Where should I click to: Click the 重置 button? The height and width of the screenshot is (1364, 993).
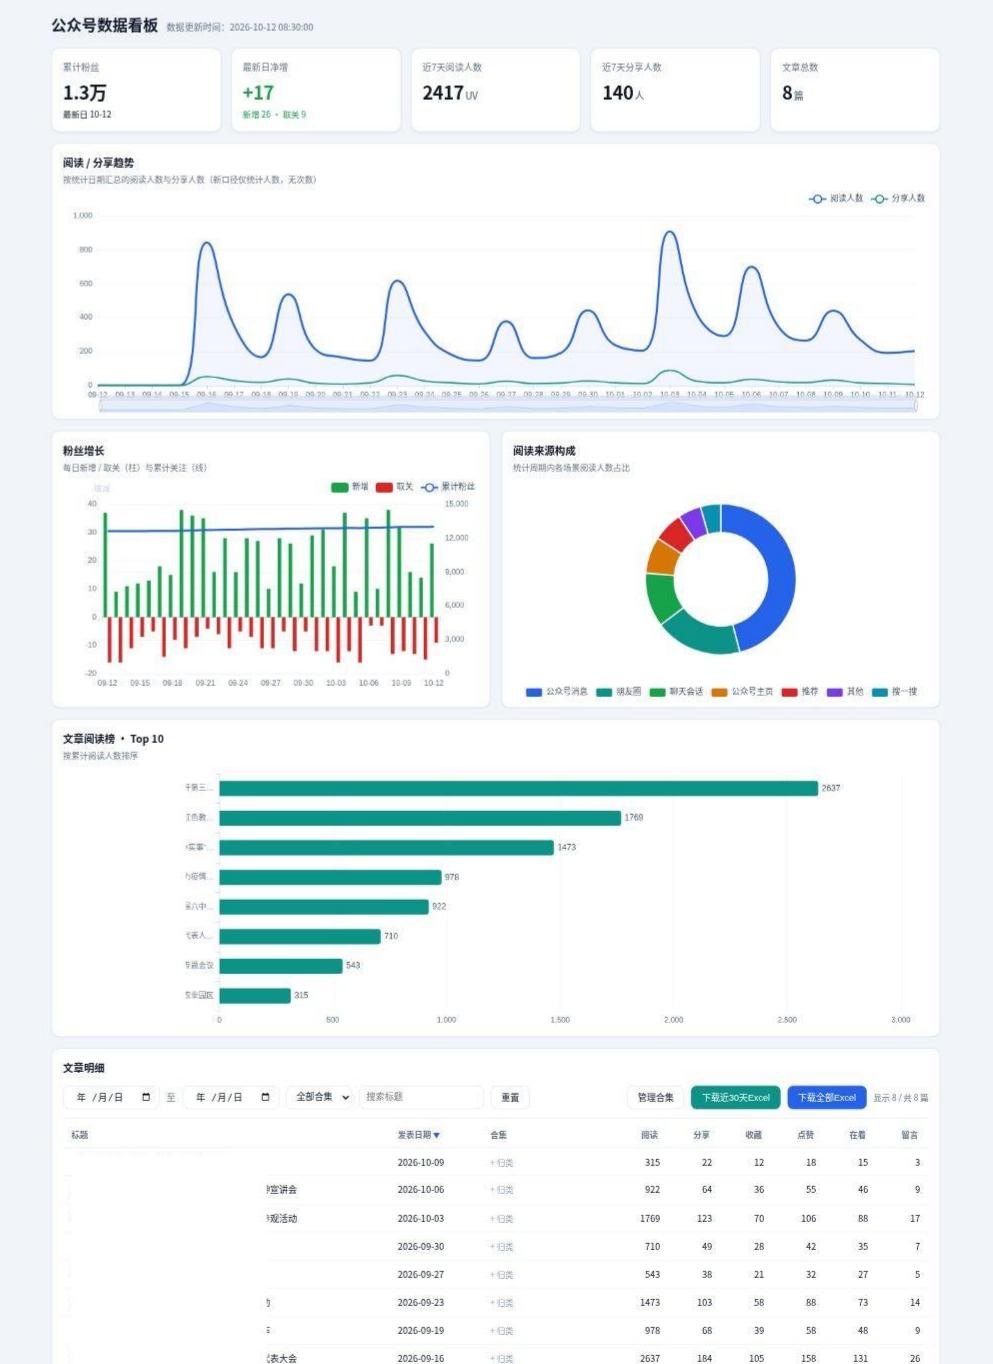coord(510,1097)
